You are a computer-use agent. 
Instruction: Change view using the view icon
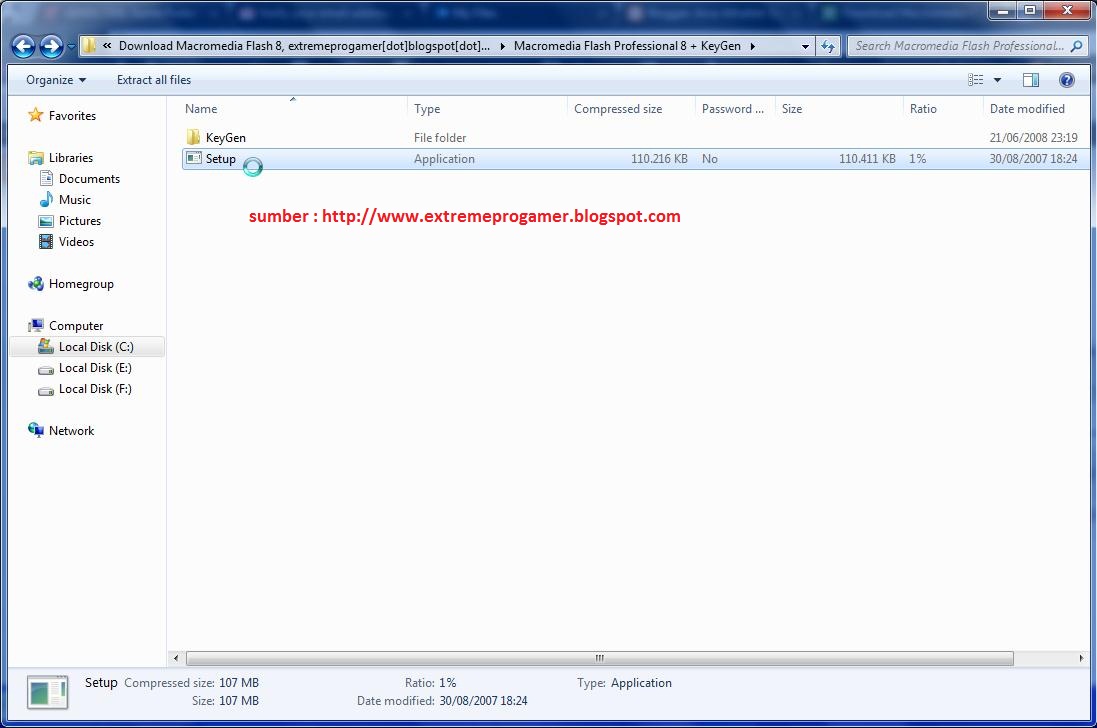point(975,80)
